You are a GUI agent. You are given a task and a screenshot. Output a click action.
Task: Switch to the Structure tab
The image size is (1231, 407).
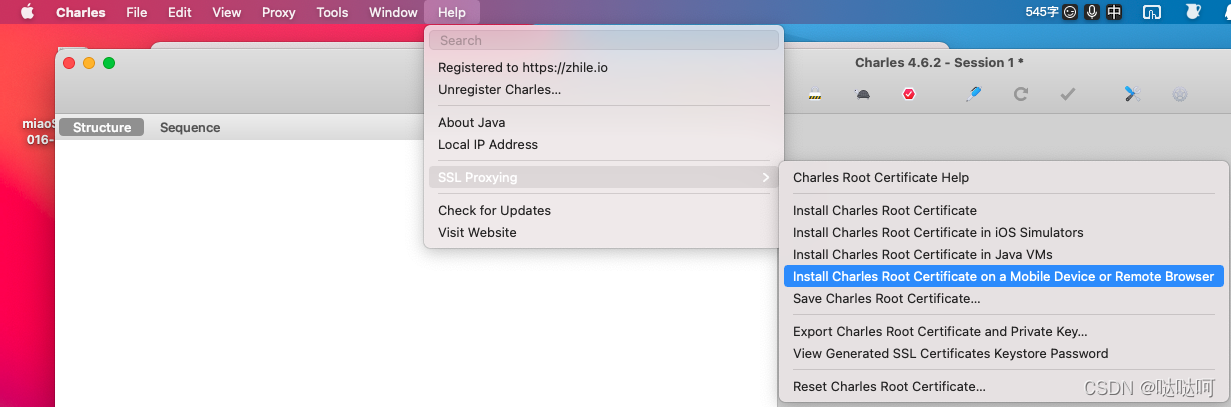[102, 128]
